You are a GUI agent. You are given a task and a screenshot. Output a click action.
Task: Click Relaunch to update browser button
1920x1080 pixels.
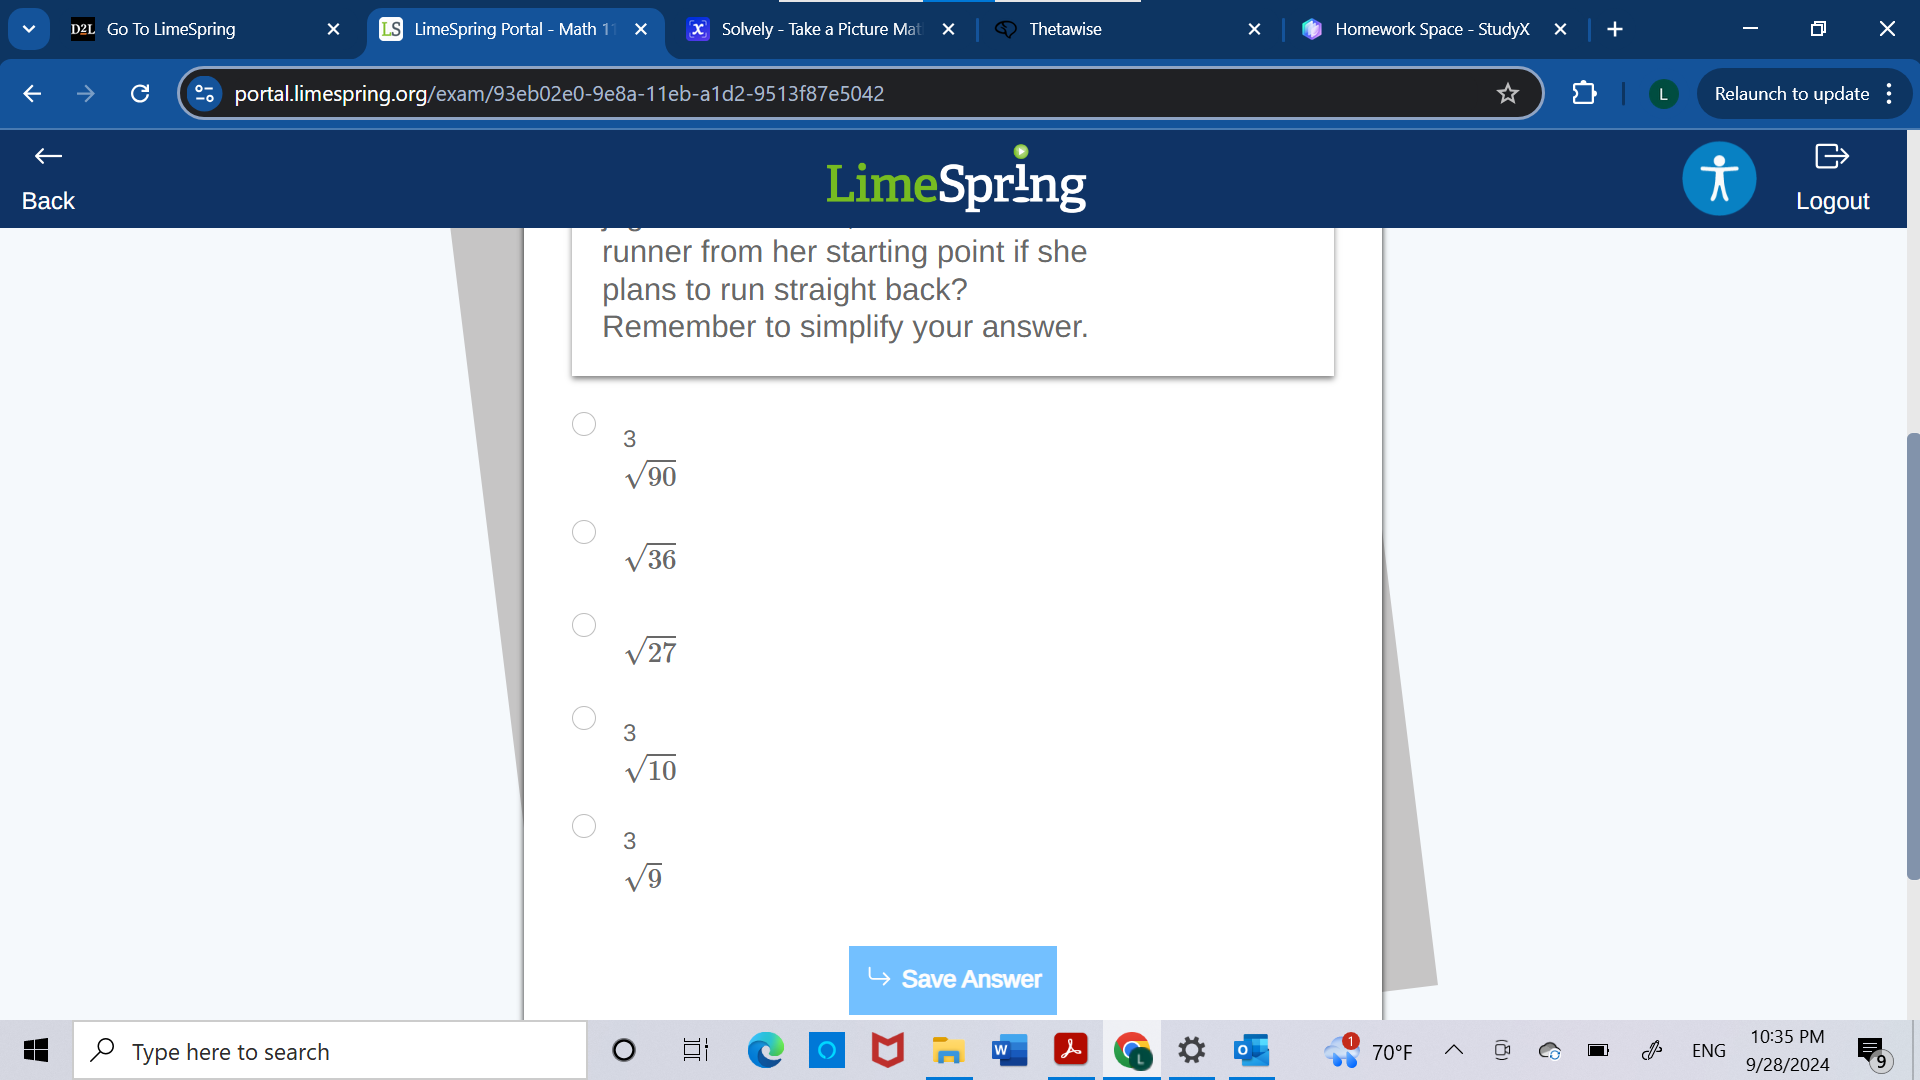(x=1793, y=94)
